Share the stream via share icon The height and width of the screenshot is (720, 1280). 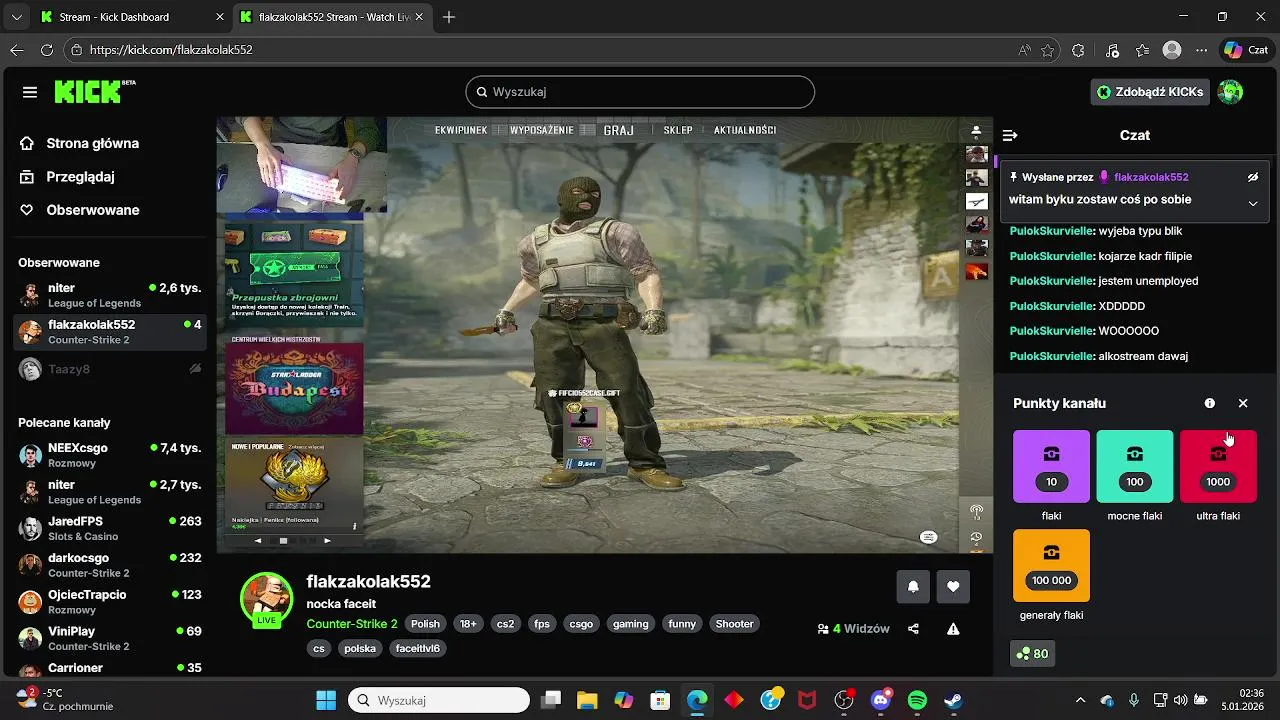coord(913,629)
